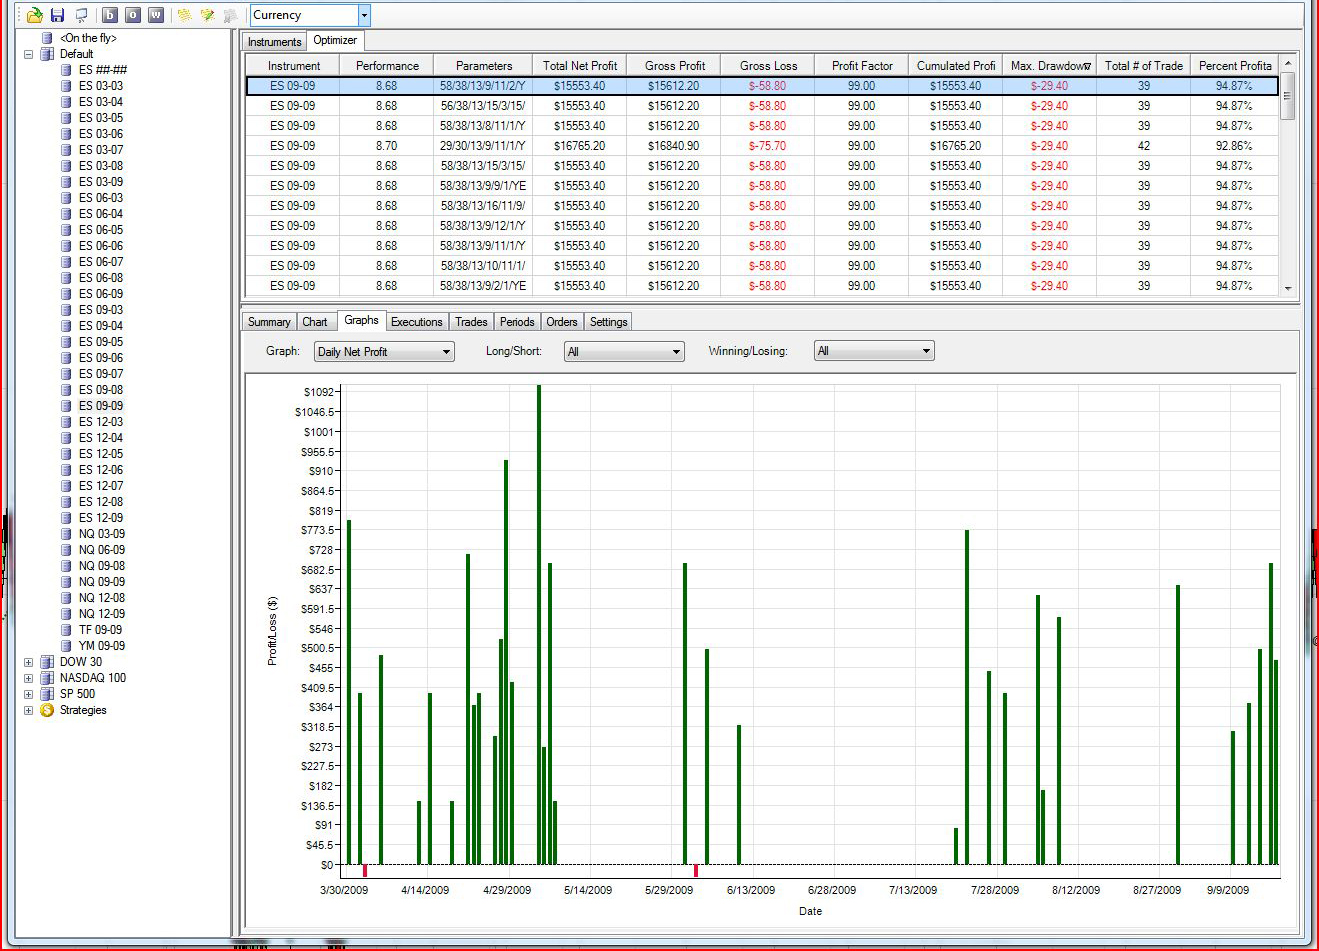Viewport: 1319px width, 951px height.
Task: Open the Executions tab
Action: pyautogui.click(x=416, y=322)
